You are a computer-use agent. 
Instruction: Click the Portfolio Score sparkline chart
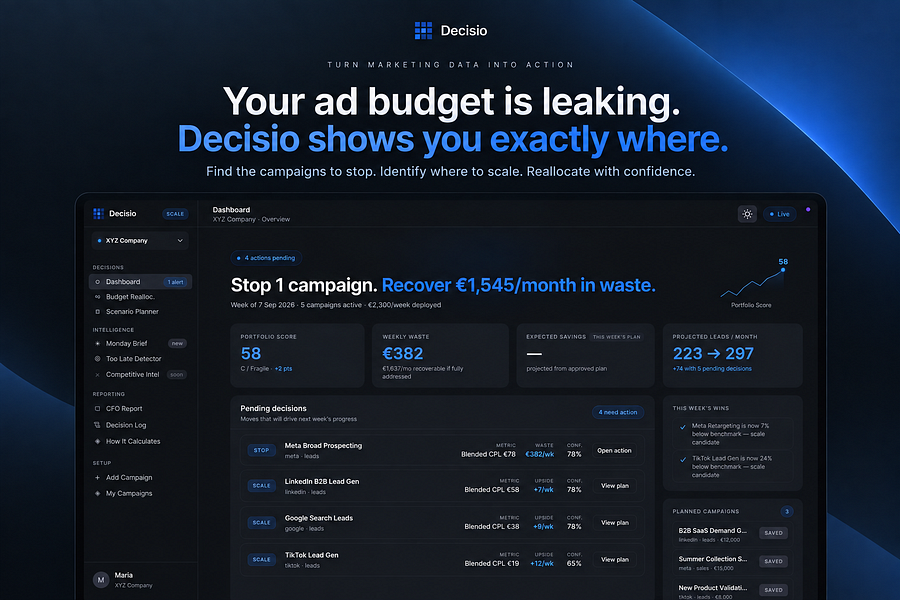pyautogui.click(x=752, y=282)
